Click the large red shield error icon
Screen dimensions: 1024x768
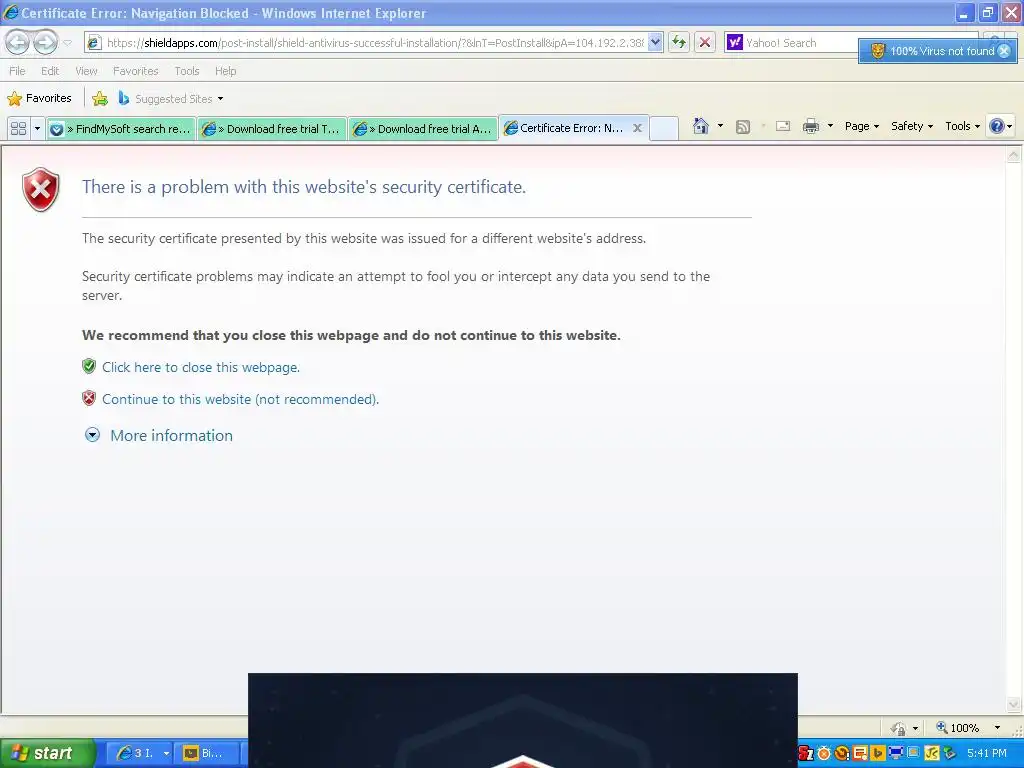(40, 190)
